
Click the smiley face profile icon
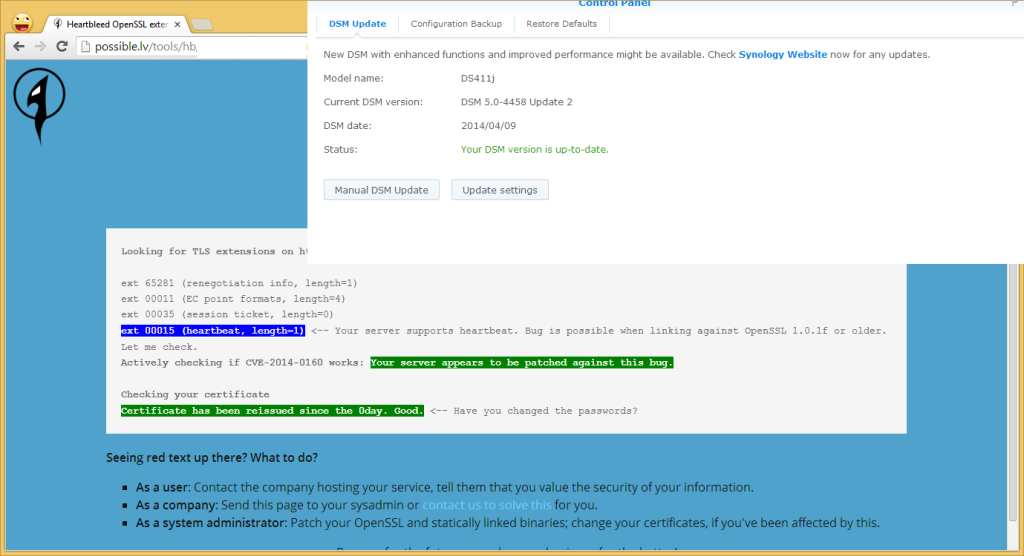19,21
